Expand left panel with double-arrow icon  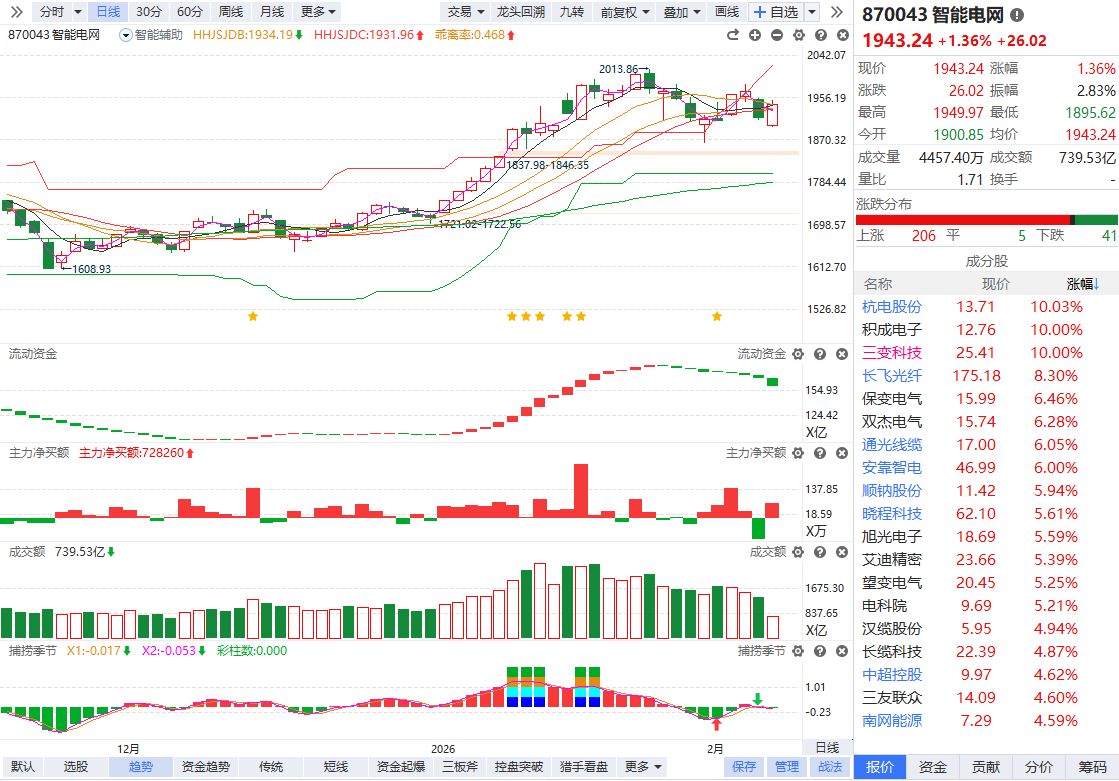[x=15, y=12]
